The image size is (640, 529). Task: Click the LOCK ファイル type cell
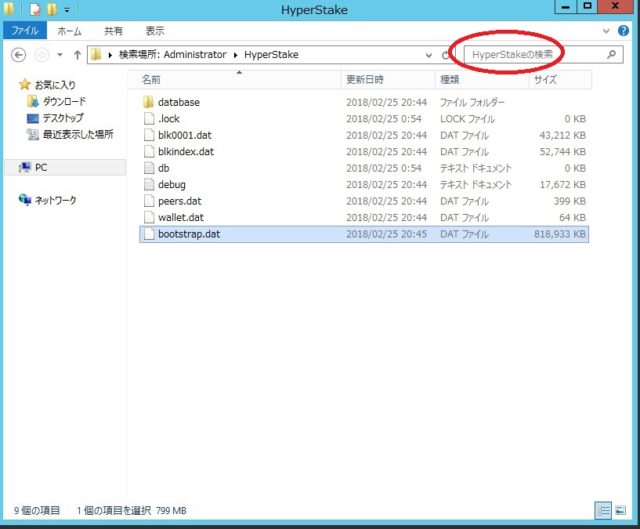467,119
